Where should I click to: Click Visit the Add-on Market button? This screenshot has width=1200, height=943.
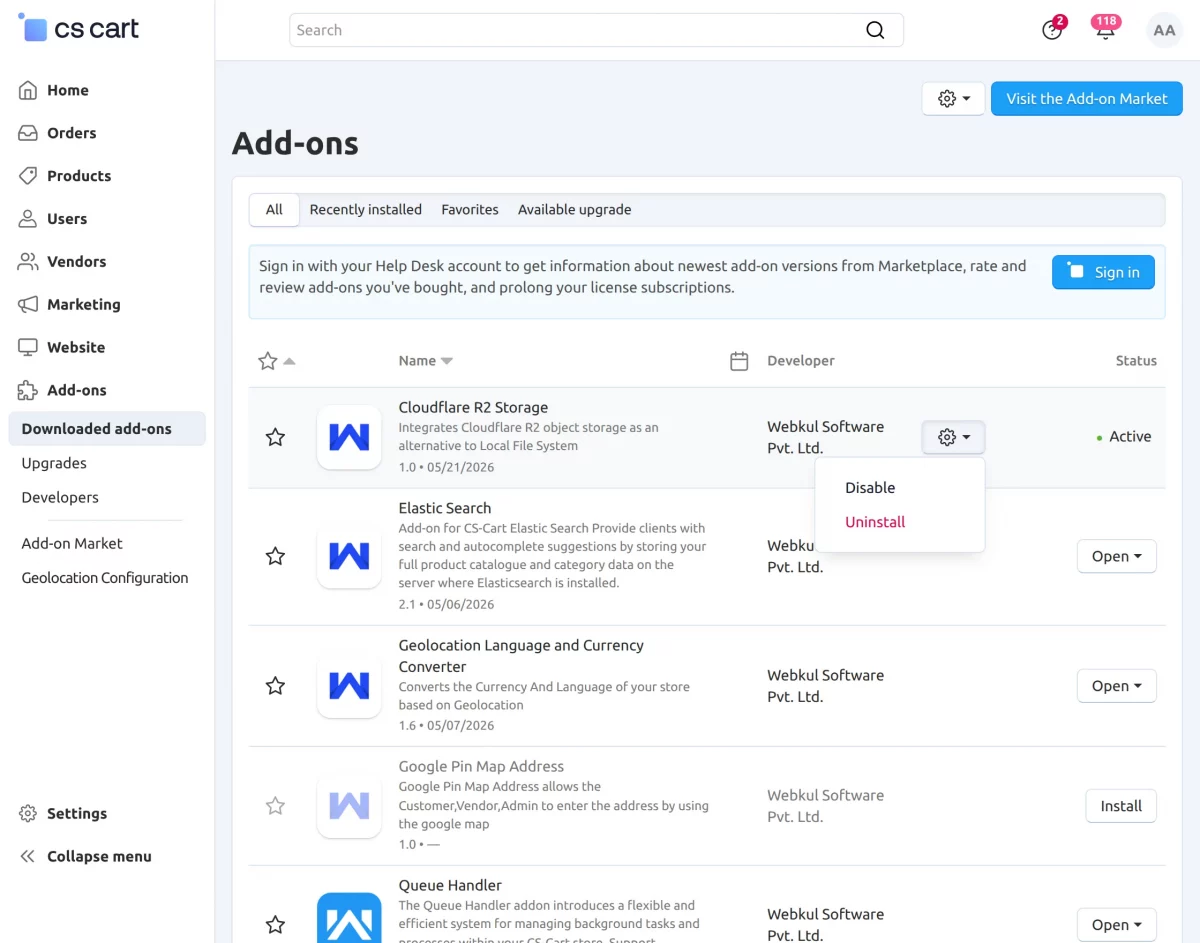(x=1087, y=99)
